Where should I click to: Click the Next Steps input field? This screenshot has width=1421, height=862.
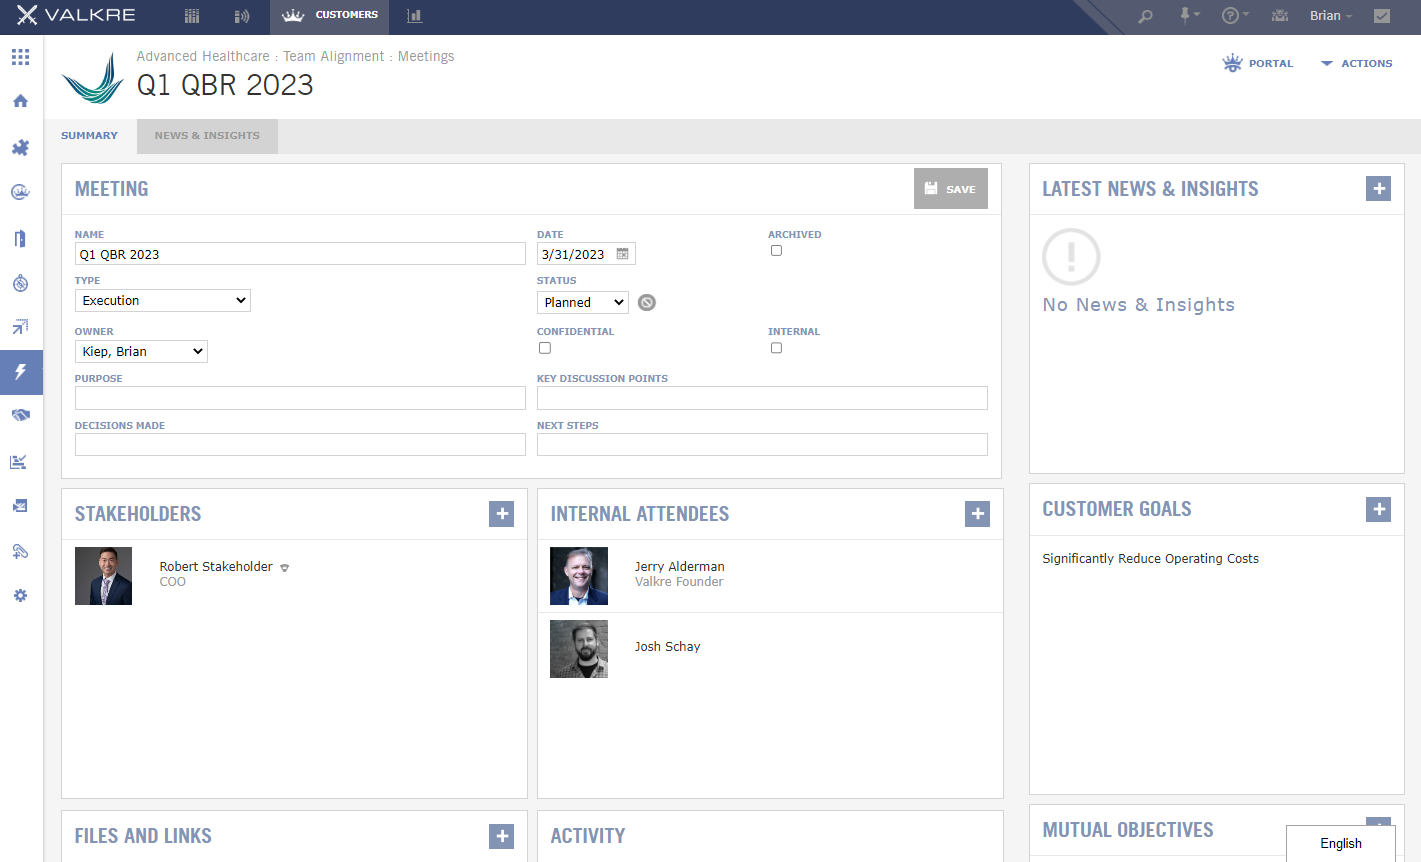coord(762,445)
